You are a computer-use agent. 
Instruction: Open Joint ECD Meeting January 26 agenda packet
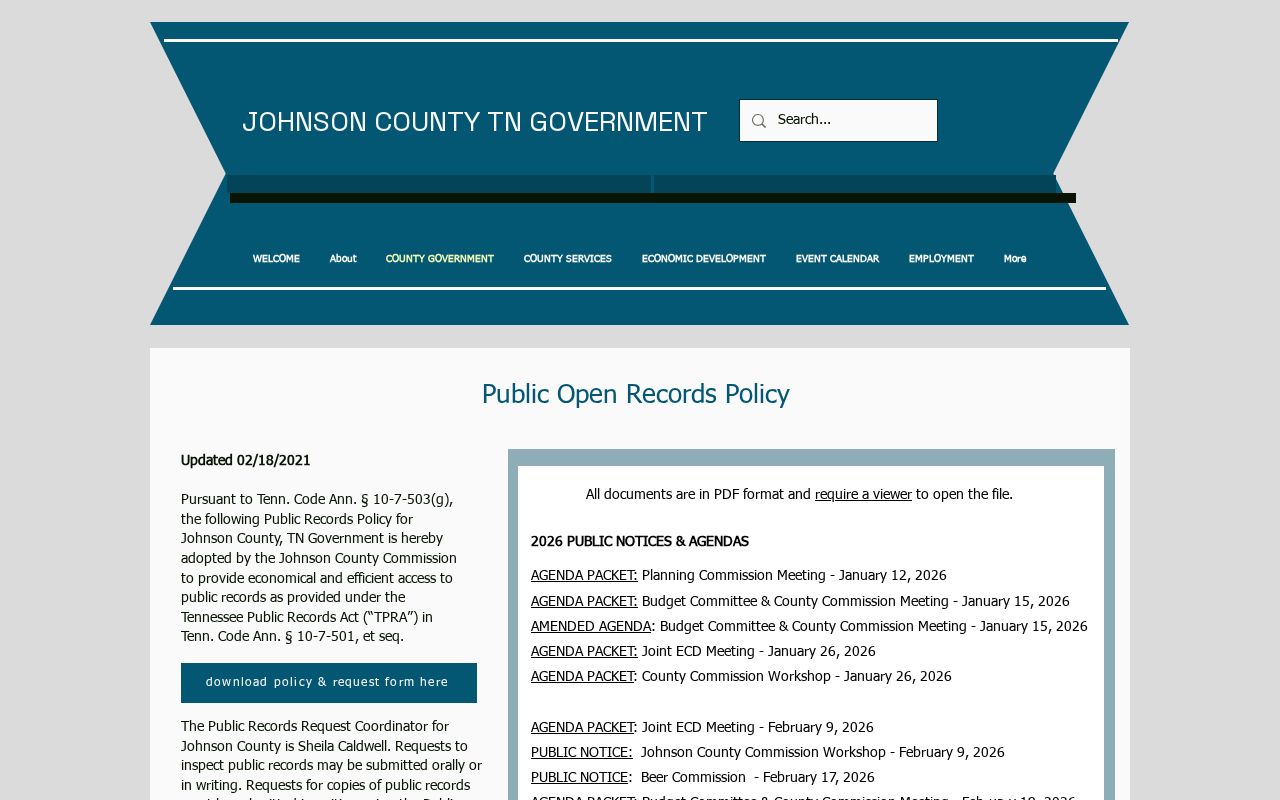584,652
